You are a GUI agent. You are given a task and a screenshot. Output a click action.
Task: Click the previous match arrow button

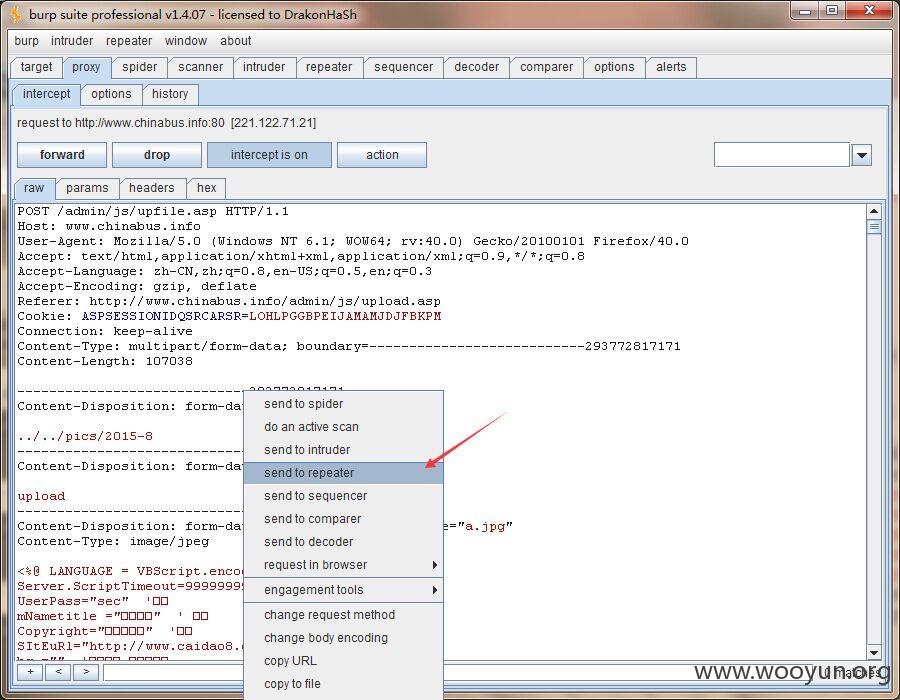point(58,671)
